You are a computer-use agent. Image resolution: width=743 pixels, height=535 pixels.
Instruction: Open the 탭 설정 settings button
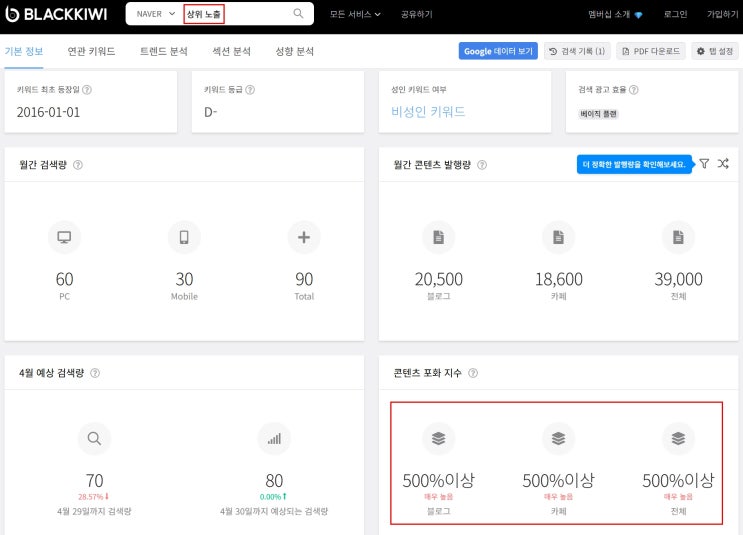click(x=715, y=51)
